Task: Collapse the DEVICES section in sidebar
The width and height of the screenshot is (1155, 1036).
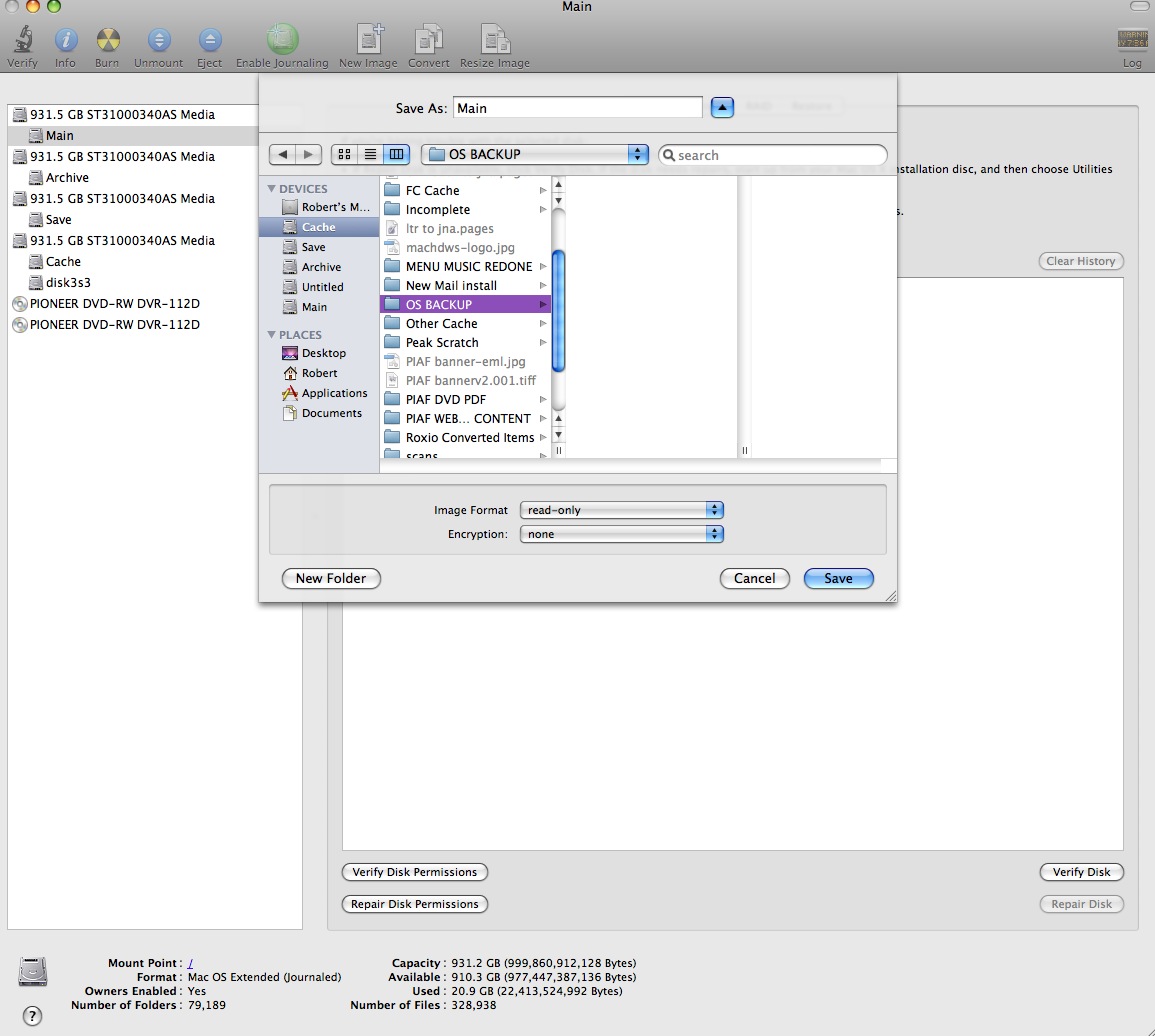Action: point(271,189)
